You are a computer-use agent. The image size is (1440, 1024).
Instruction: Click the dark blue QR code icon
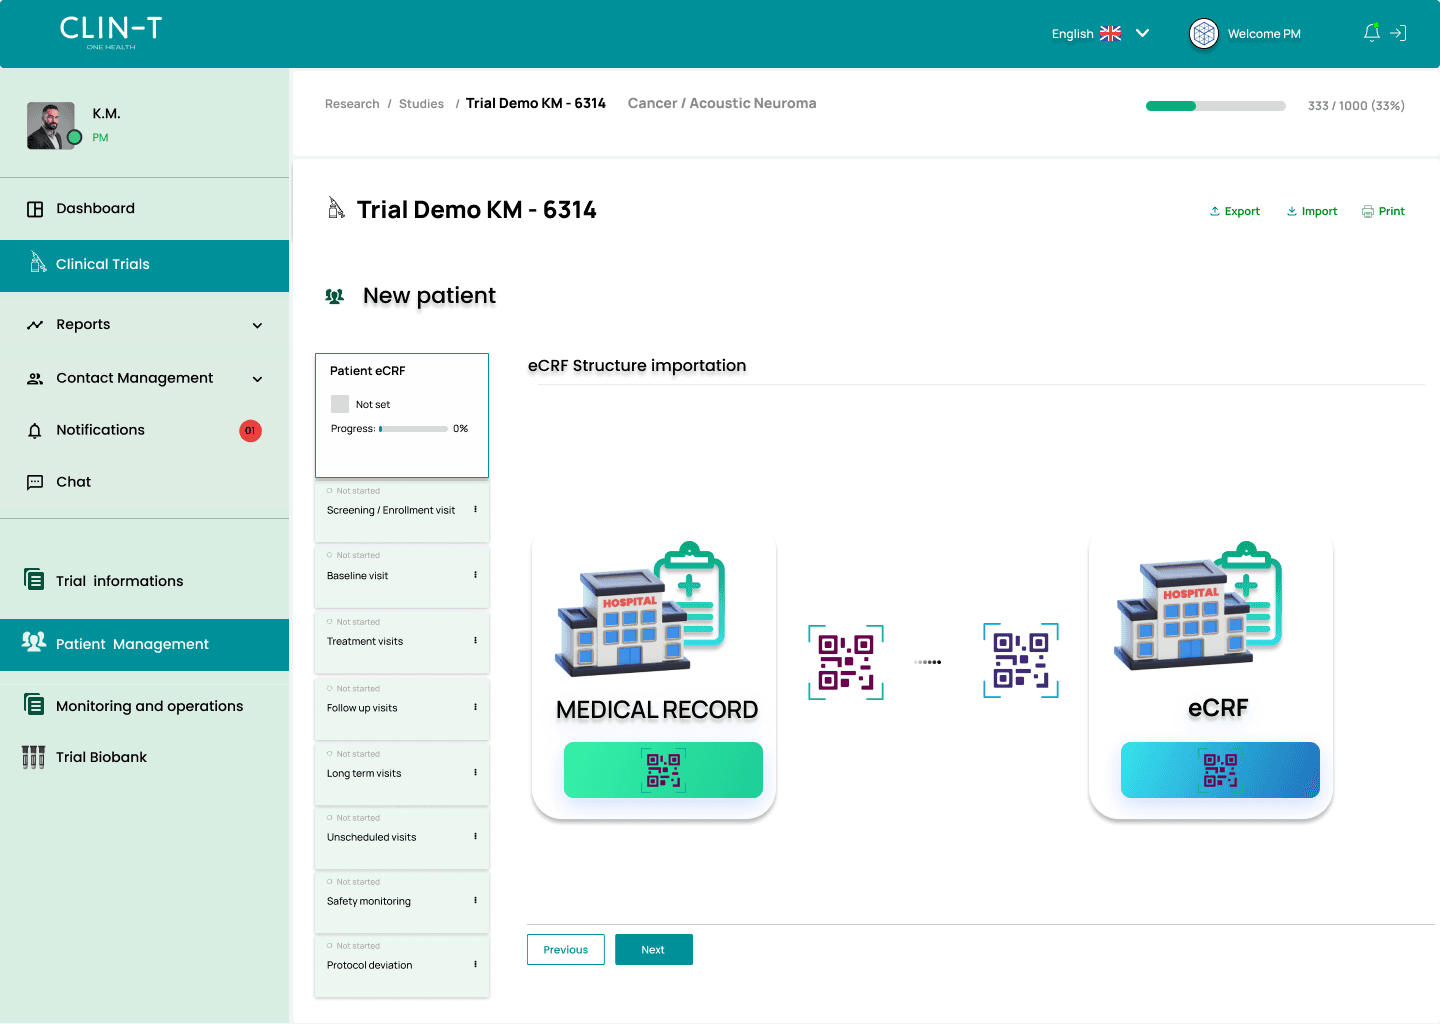tap(1021, 660)
